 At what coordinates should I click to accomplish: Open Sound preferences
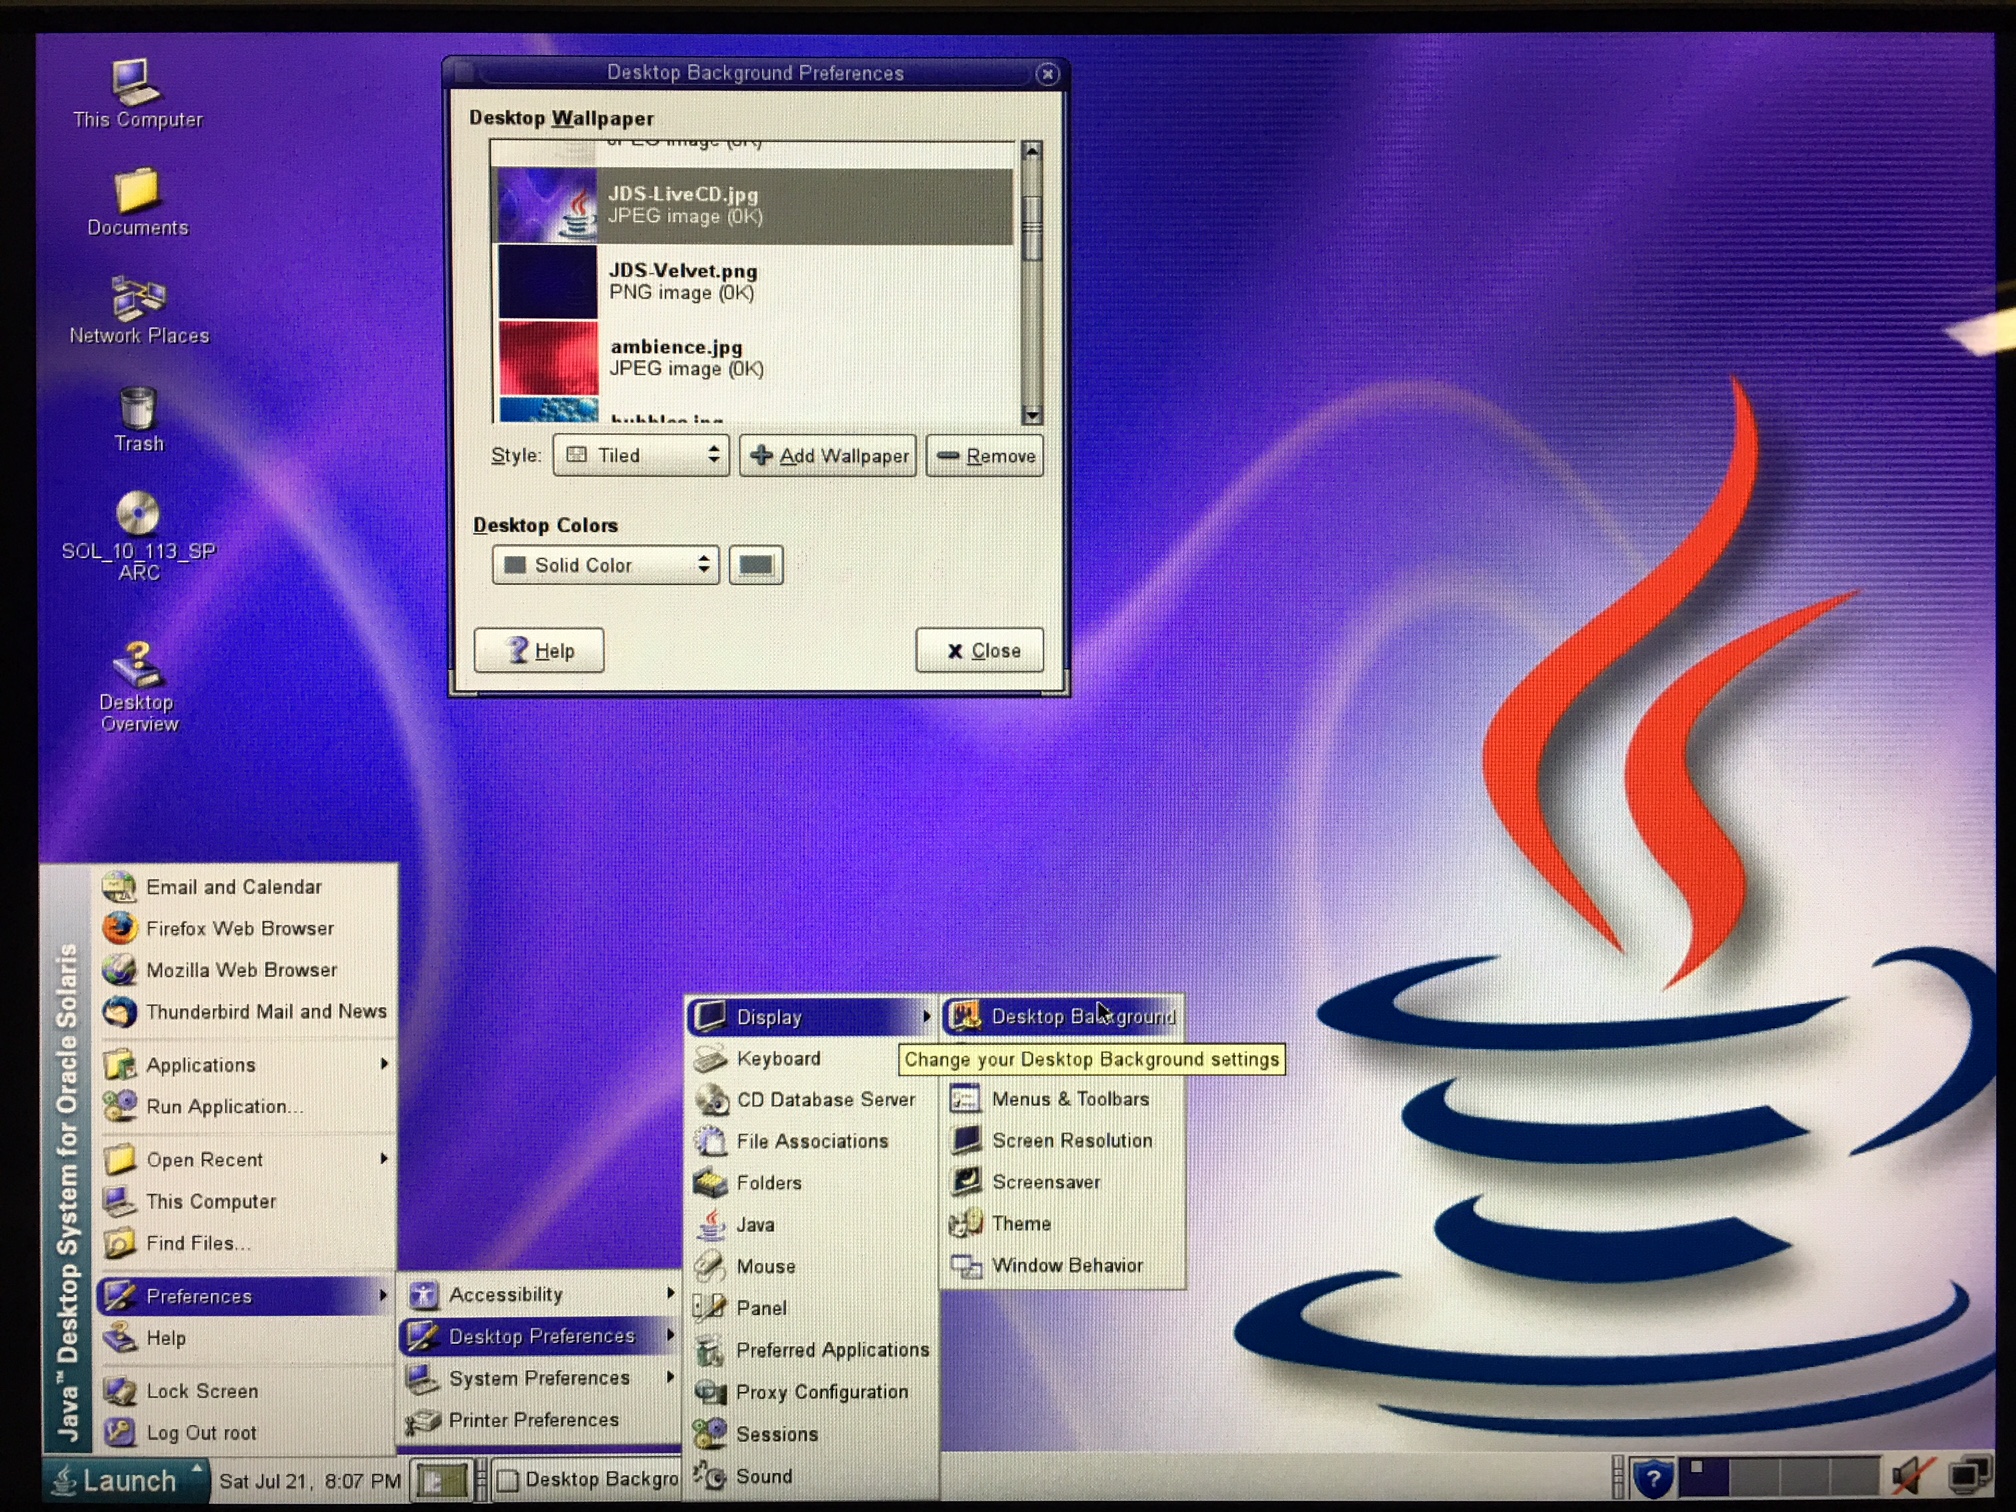pyautogui.click(x=811, y=1476)
